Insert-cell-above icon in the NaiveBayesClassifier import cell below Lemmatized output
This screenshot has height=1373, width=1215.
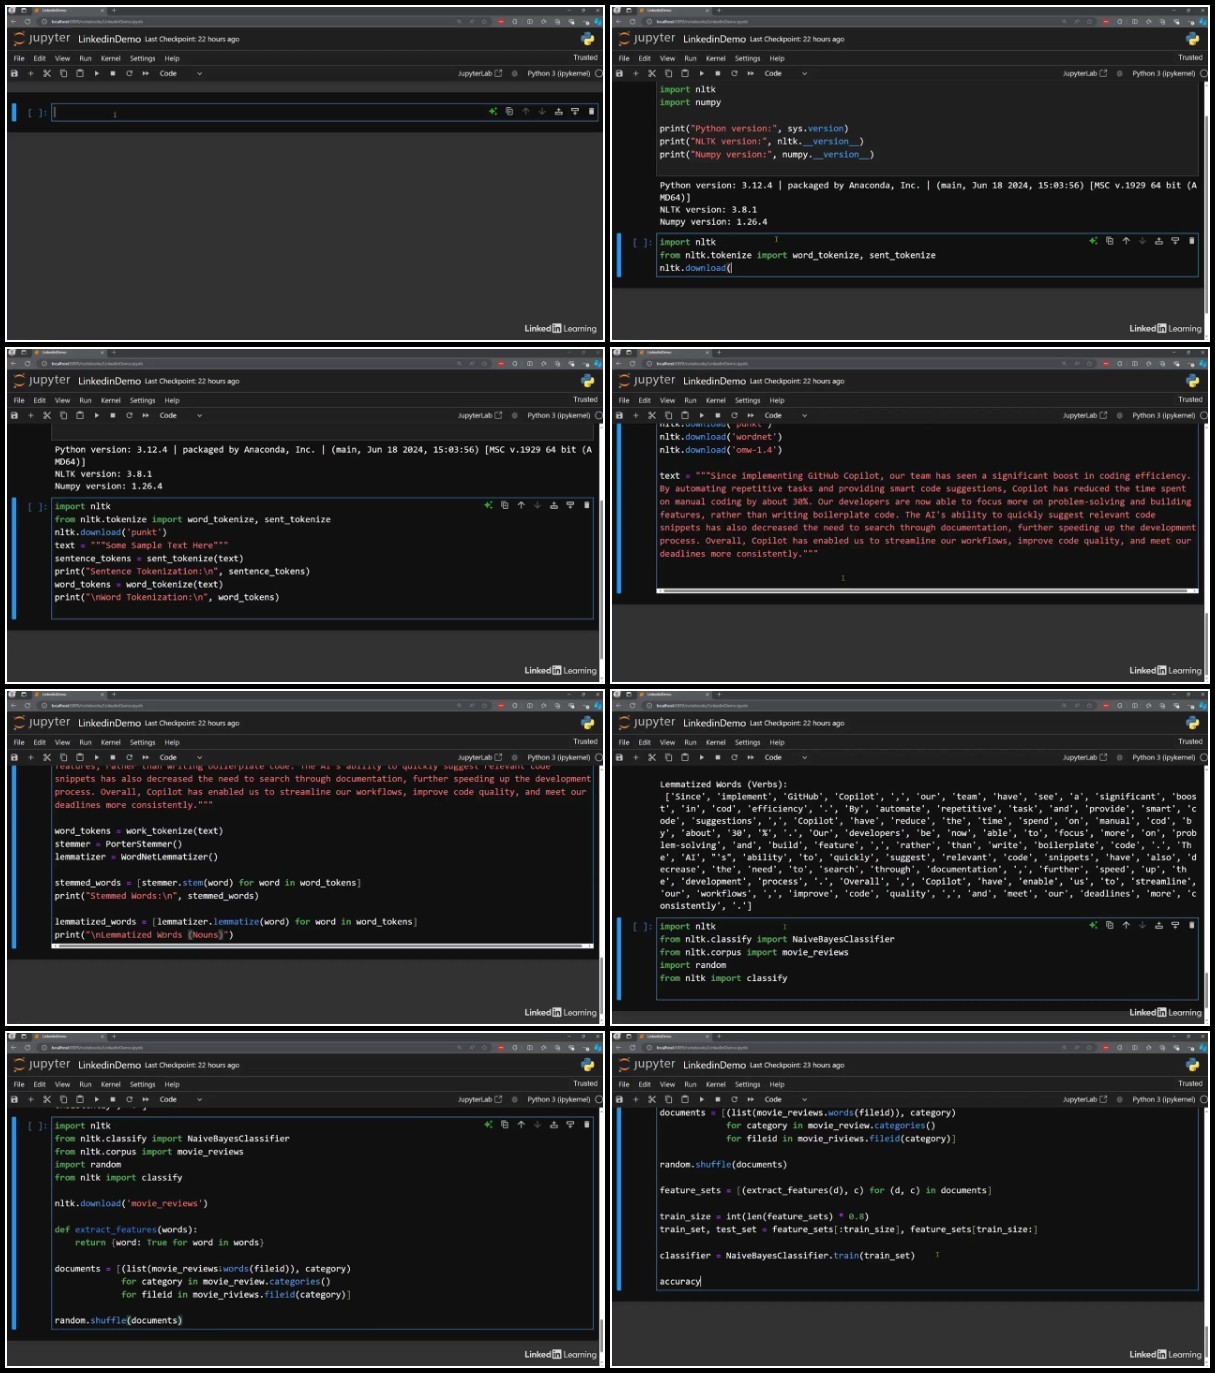click(x=1159, y=925)
